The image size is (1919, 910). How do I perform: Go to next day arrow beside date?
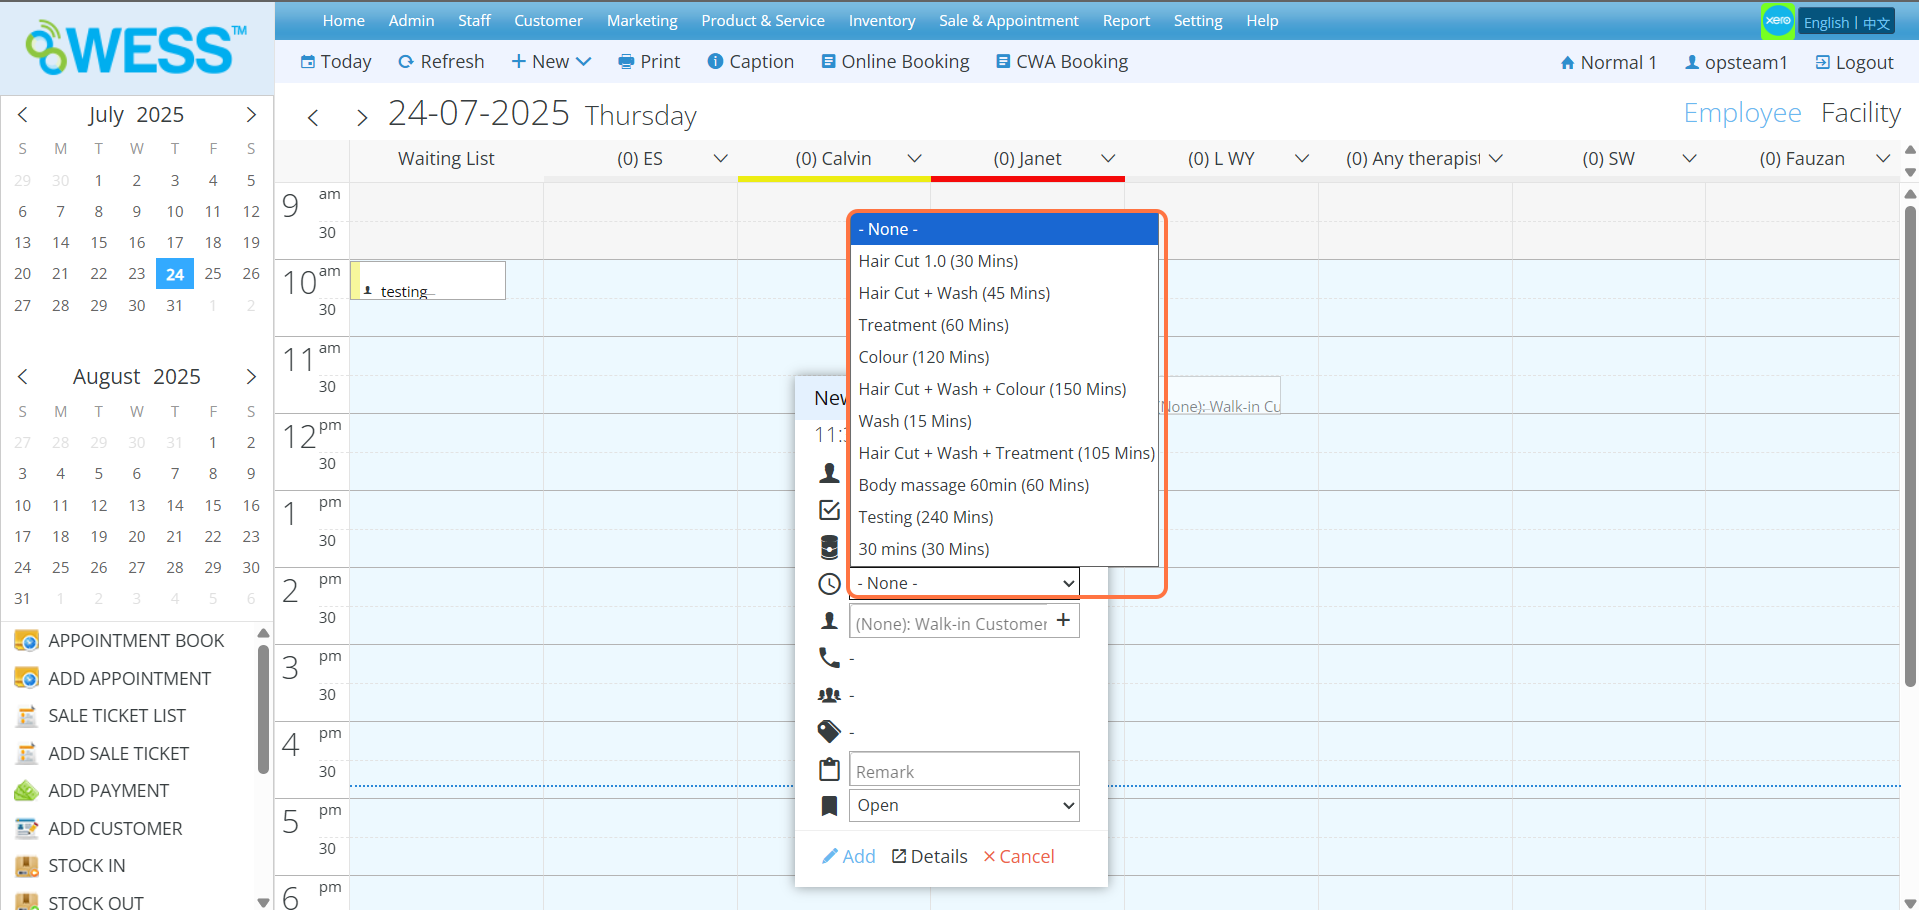(362, 118)
